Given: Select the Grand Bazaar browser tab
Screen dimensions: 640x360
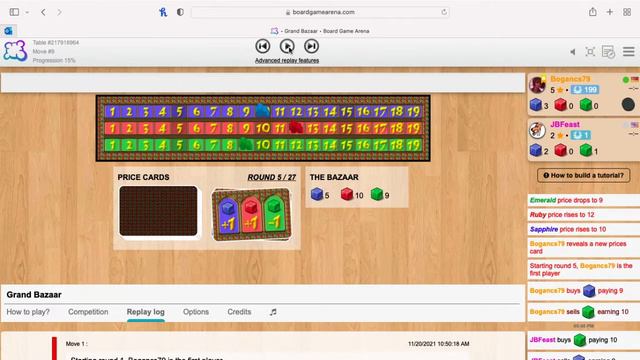Looking at the screenshot, I should (320, 31).
